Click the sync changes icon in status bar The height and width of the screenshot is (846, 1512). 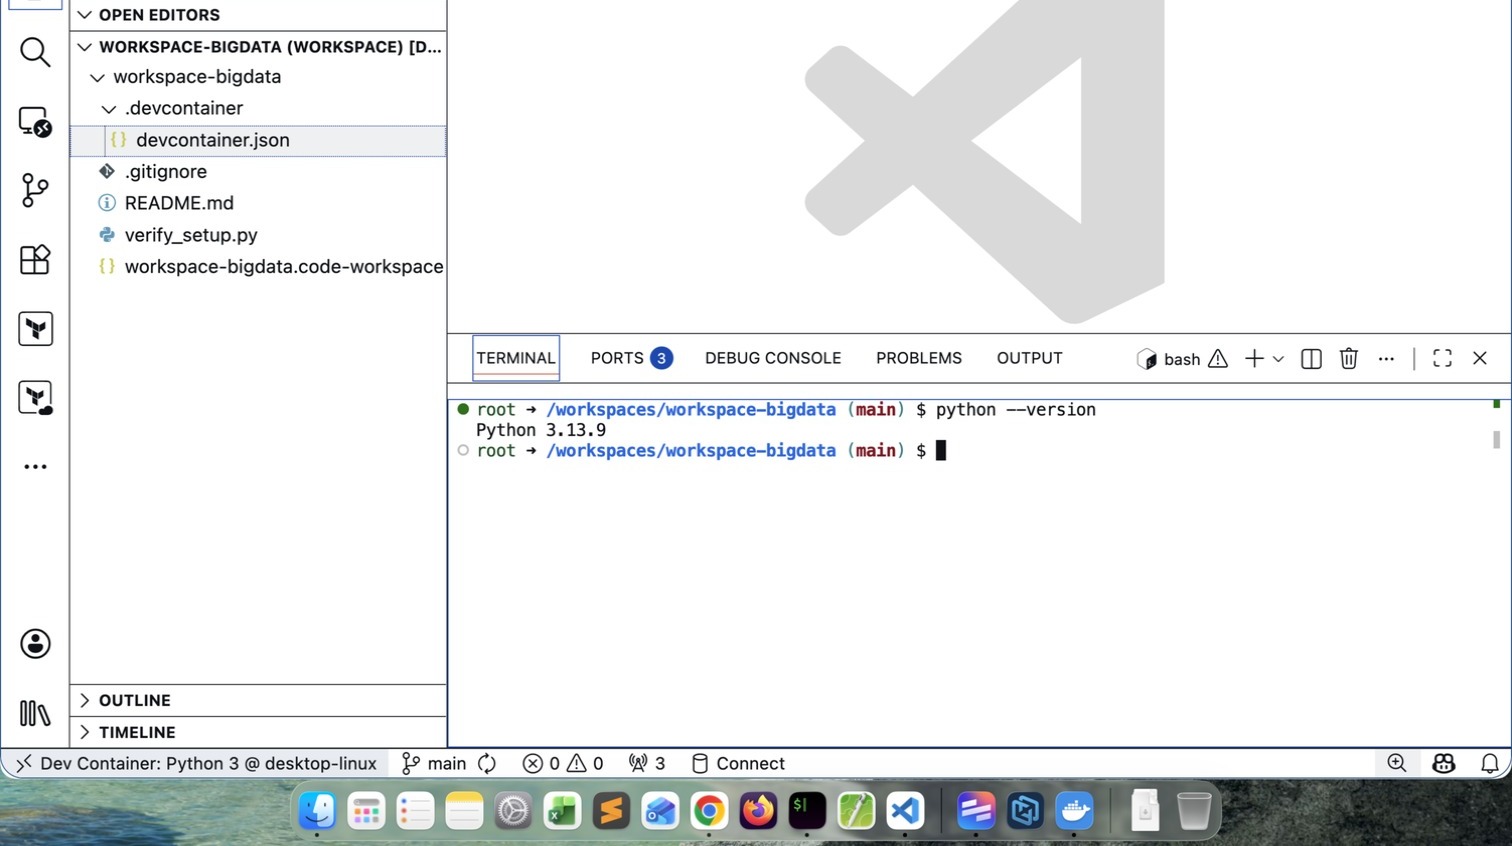[487, 763]
